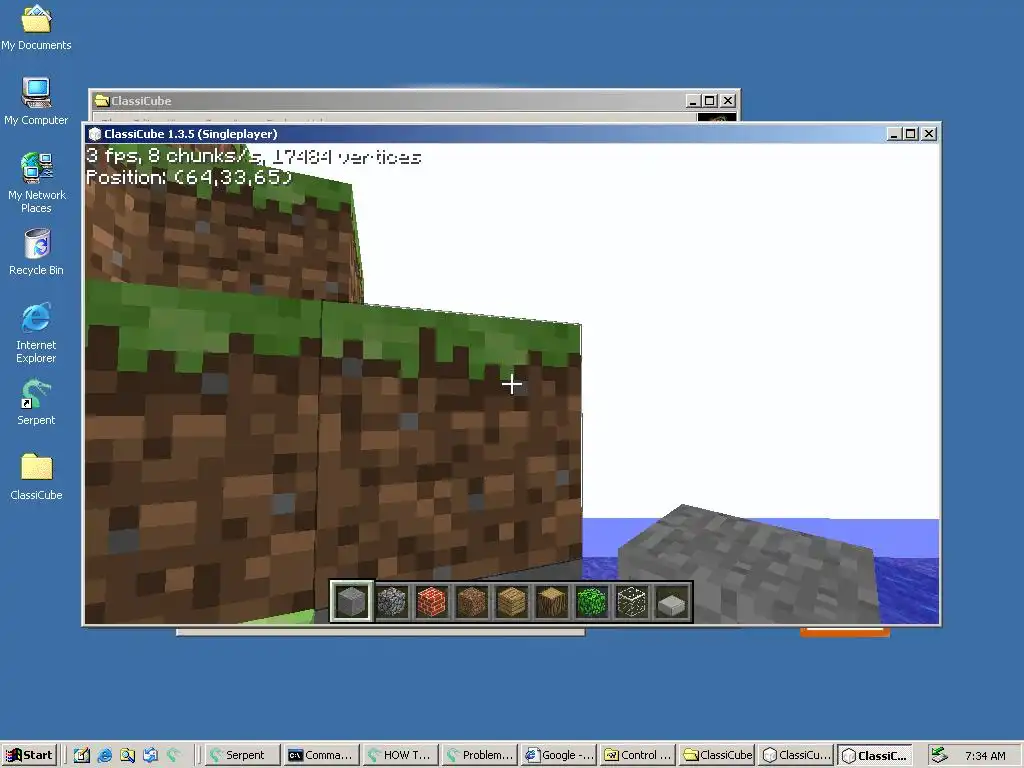Minimize the ClassiCube game window
Viewport: 1024px width, 768px height.
(895, 134)
